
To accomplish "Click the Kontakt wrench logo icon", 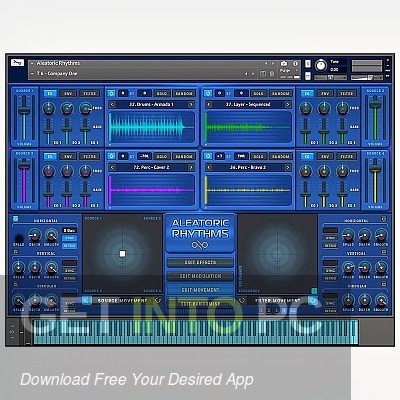I will point(17,63).
